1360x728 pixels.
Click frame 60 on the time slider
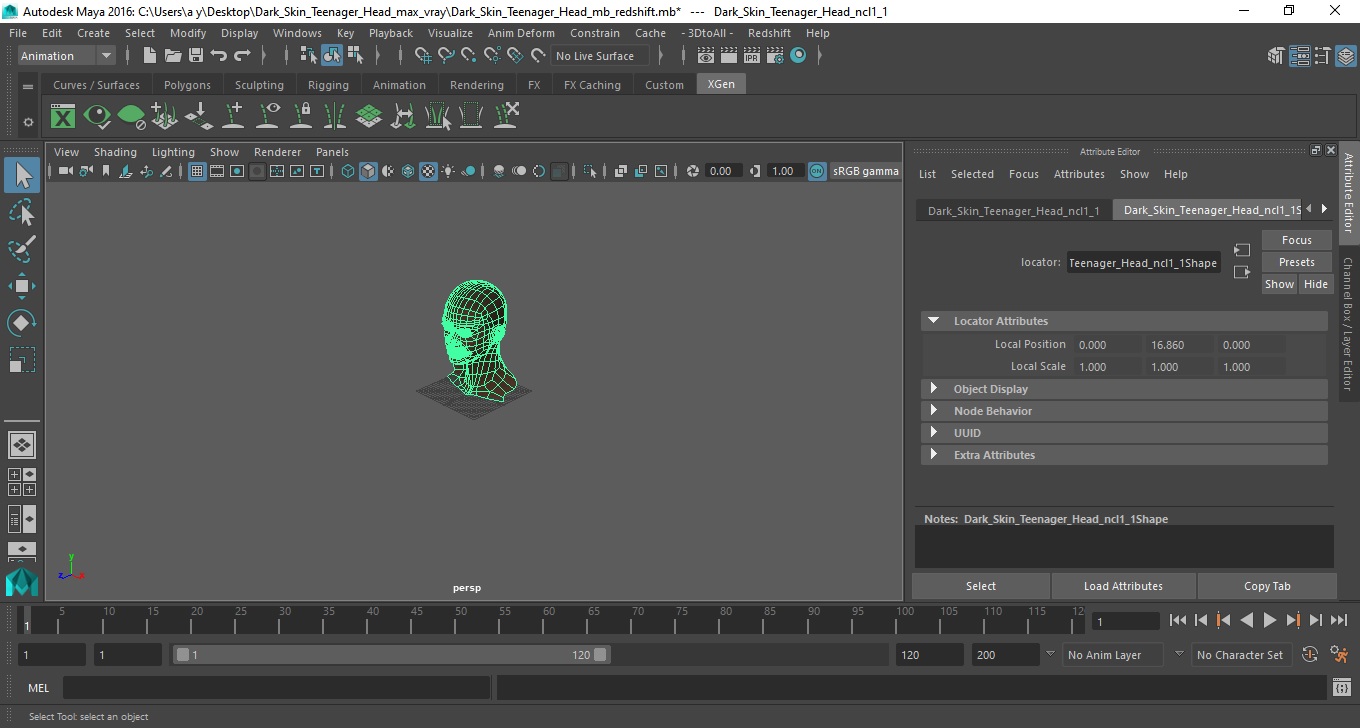[549, 619]
